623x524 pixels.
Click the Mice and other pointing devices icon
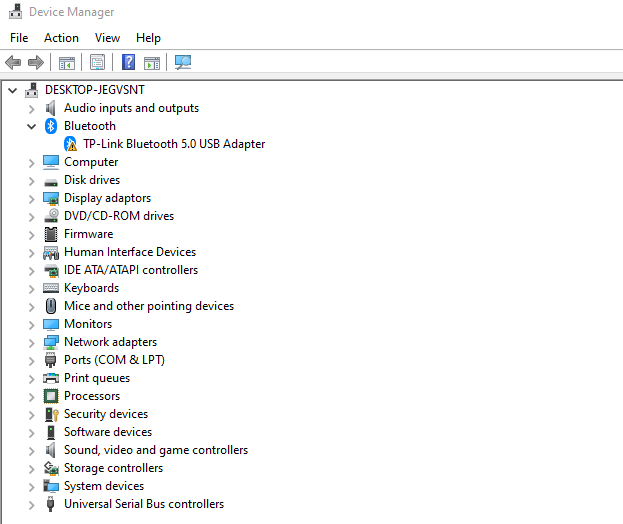51,306
